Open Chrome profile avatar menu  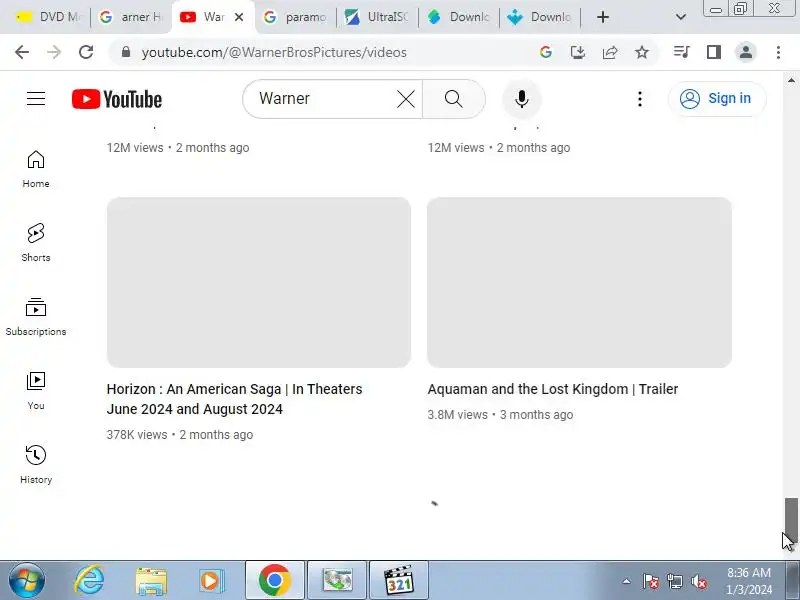click(746, 52)
